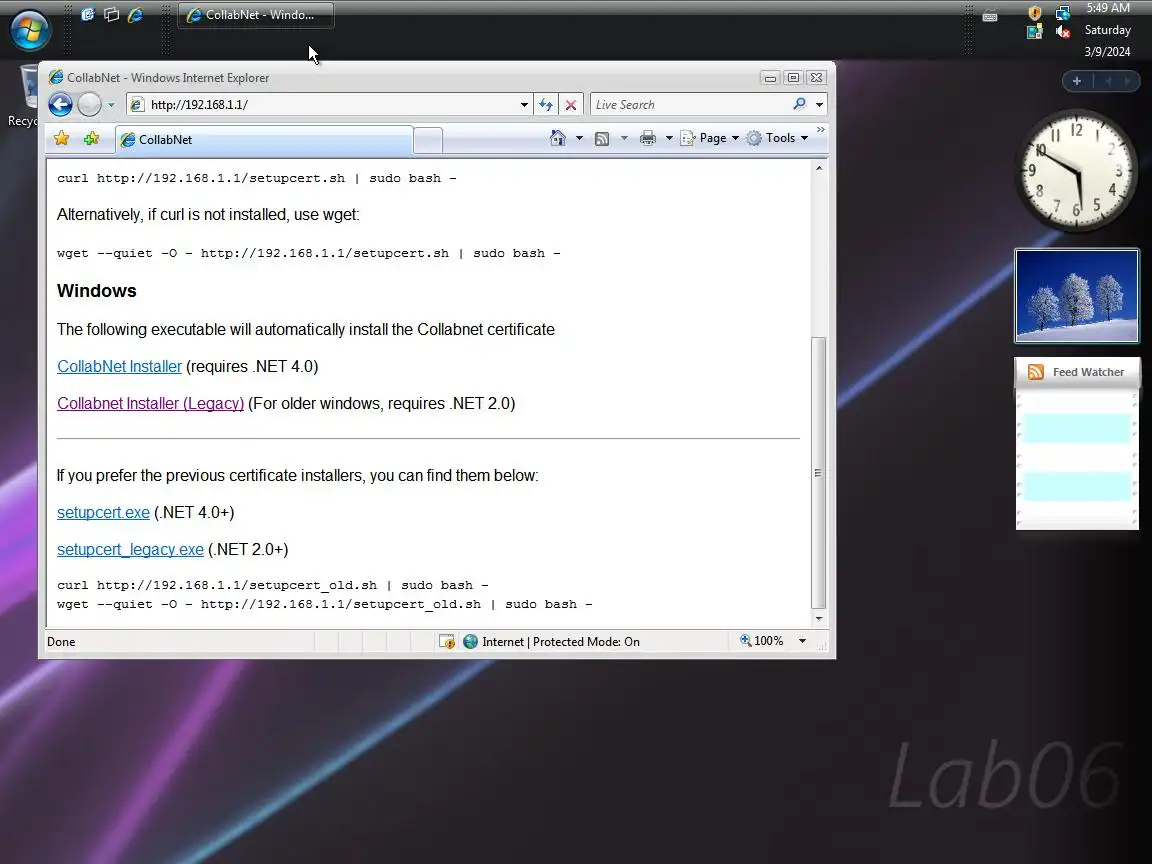Click the Feed Watcher gadget title

point(1088,372)
